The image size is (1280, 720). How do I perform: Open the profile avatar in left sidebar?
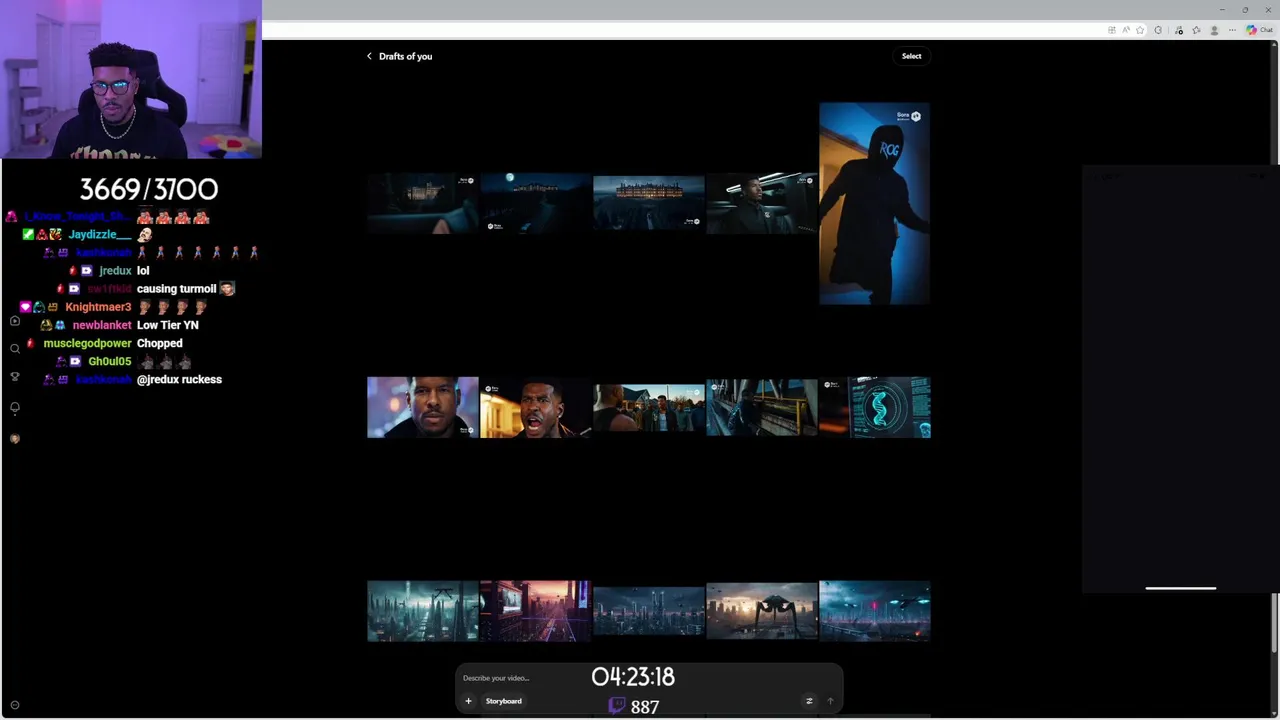pyautogui.click(x=14, y=439)
